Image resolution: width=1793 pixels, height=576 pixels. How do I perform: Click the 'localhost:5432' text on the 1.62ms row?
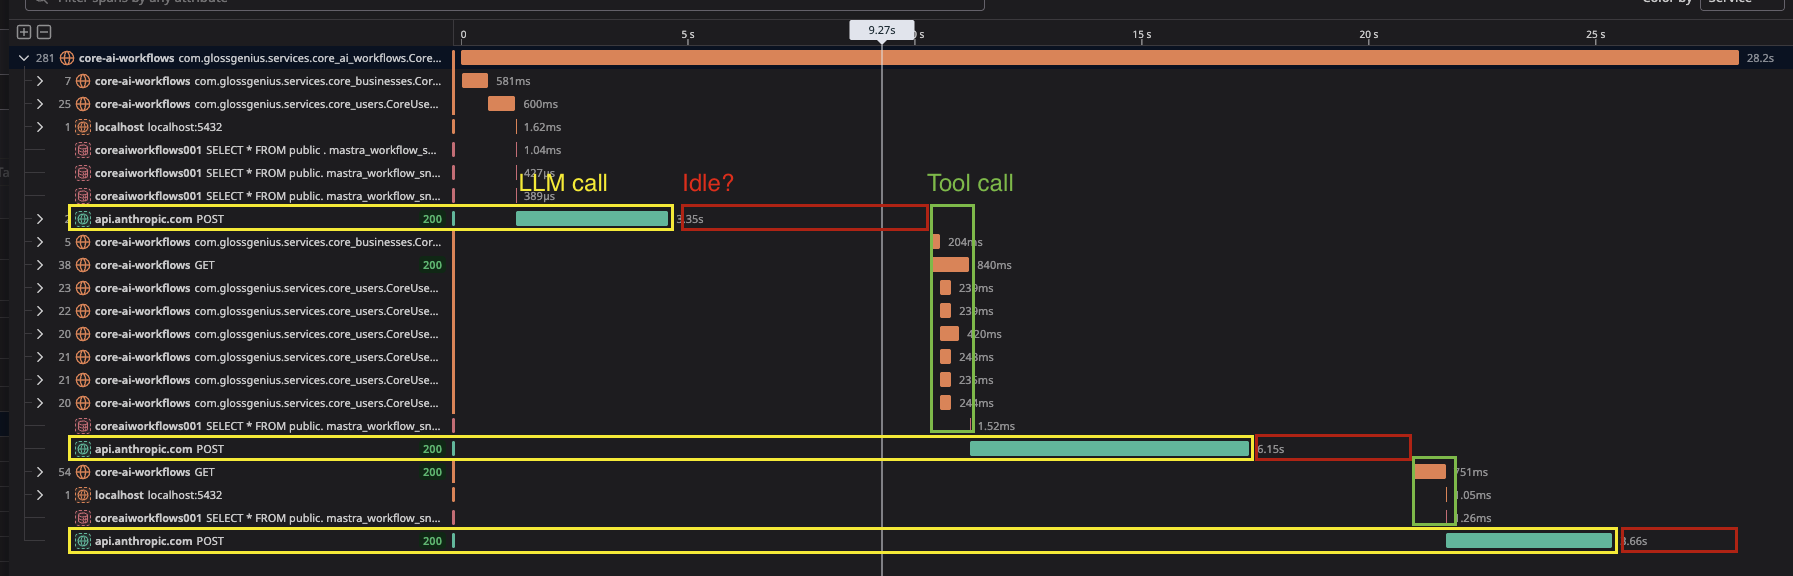pyautogui.click(x=185, y=127)
